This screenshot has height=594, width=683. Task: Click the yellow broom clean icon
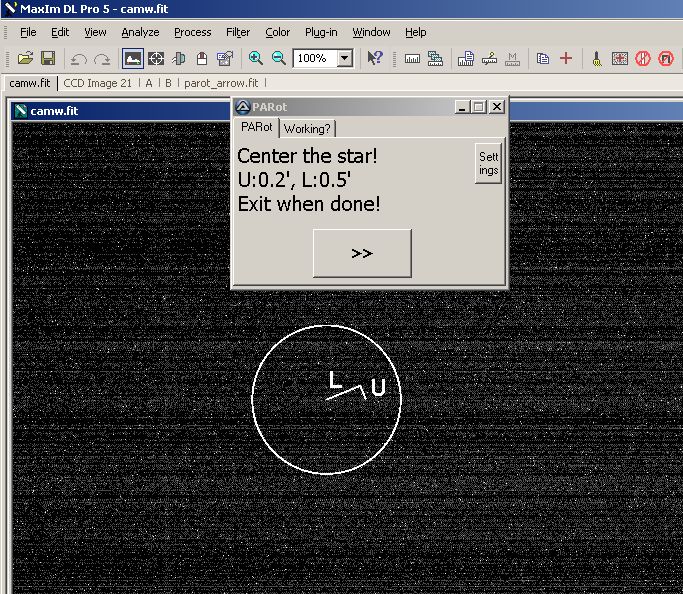(597, 58)
